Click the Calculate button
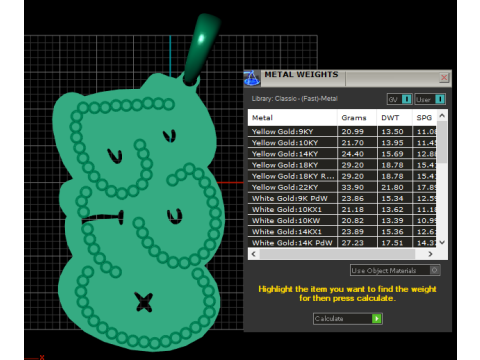This screenshot has width=480, height=360. pyautogui.click(x=348, y=319)
